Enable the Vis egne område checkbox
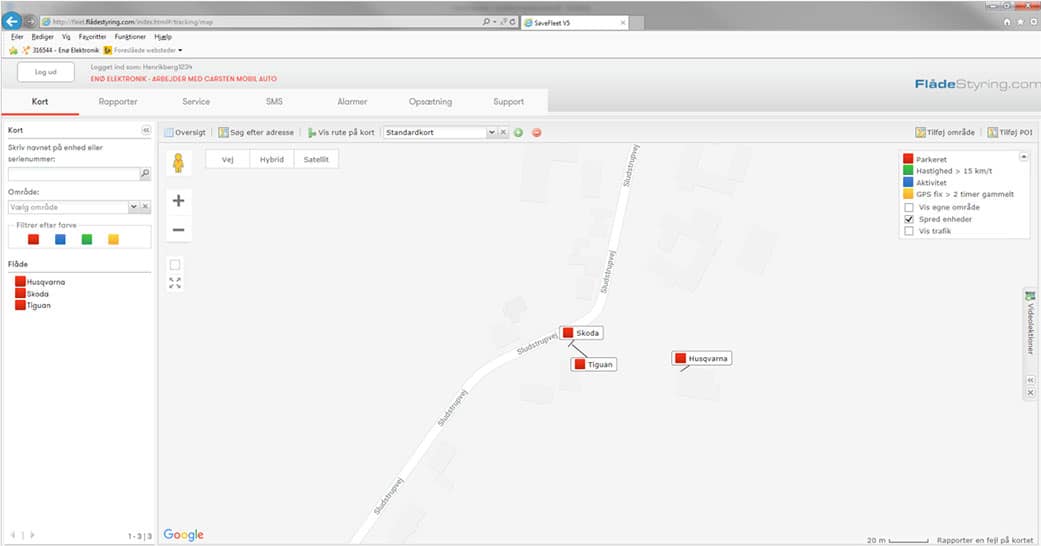Viewport: 1041px width, 546px height. coord(908,207)
